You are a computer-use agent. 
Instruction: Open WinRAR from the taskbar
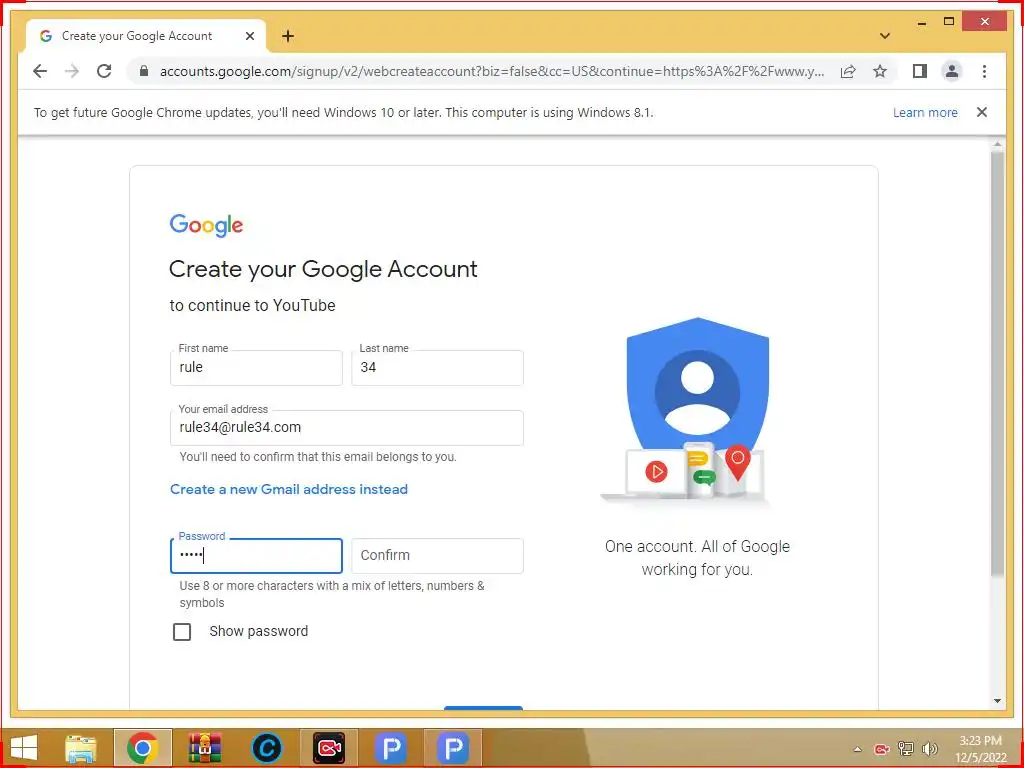(204, 748)
